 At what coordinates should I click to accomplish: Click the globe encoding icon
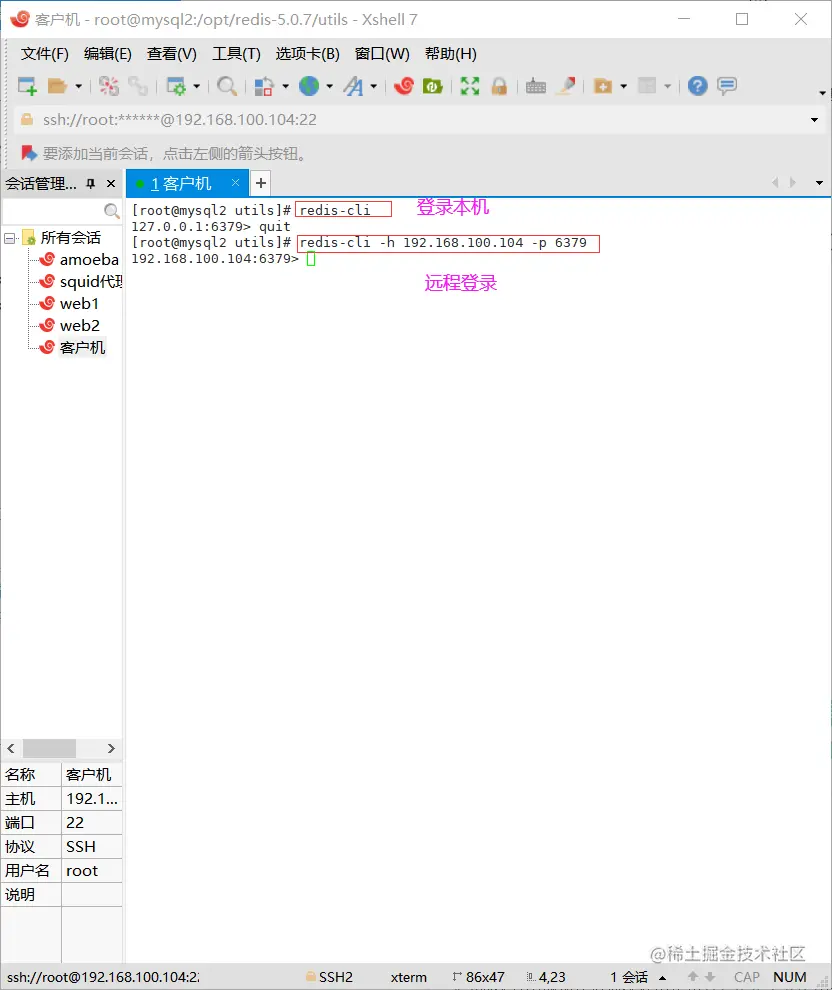pyautogui.click(x=309, y=86)
